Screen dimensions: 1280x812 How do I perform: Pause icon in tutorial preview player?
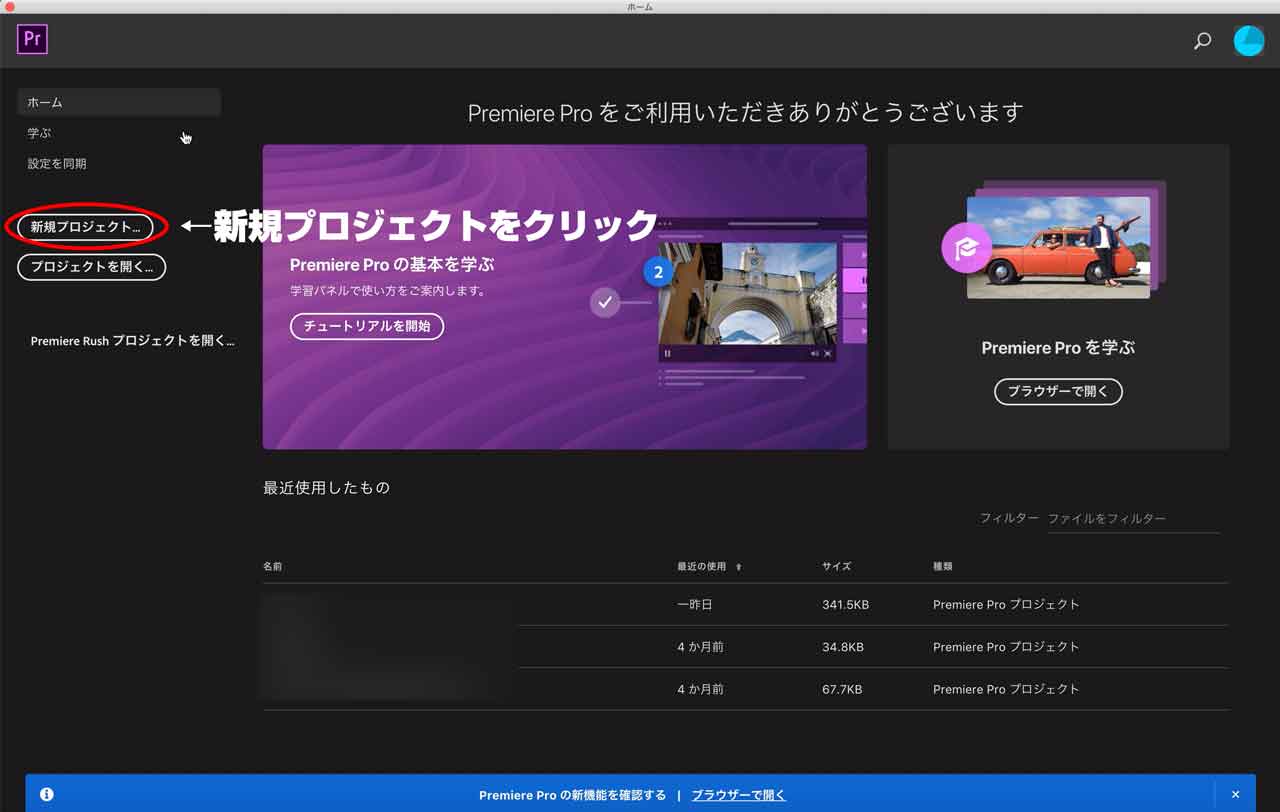pos(668,353)
